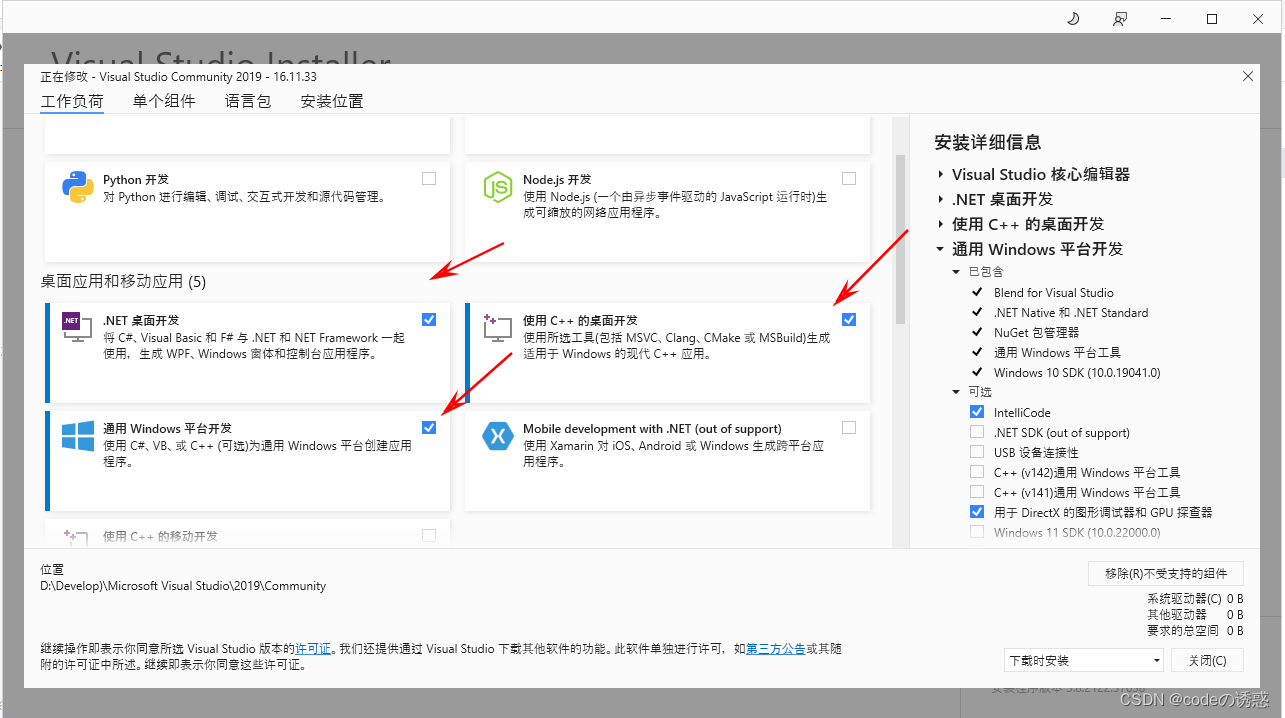The height and width of the screenshot is (718, 1285).
Task: Click 桌面应用和移动应用 (5) section heading
Action: [123, 282]
